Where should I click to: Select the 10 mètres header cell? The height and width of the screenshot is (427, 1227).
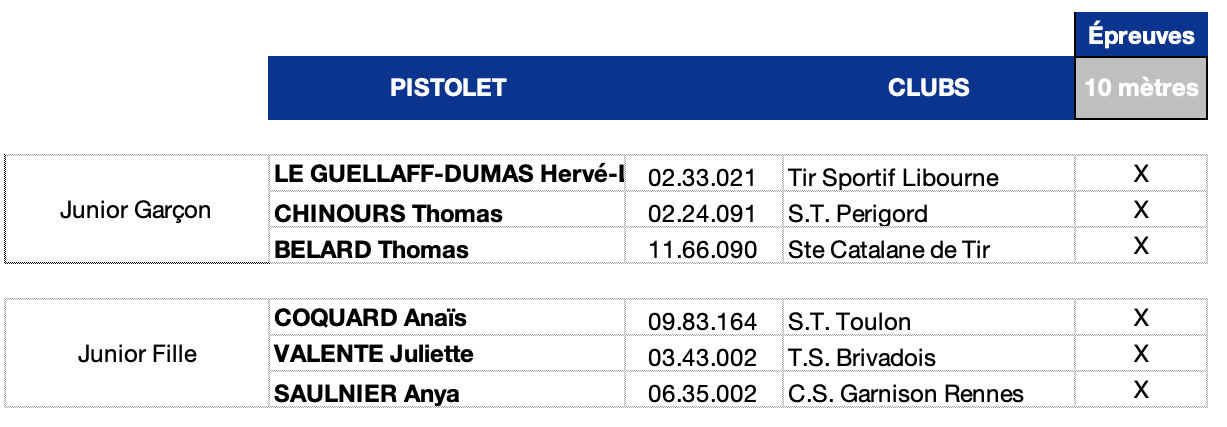tap(1141, 88)
